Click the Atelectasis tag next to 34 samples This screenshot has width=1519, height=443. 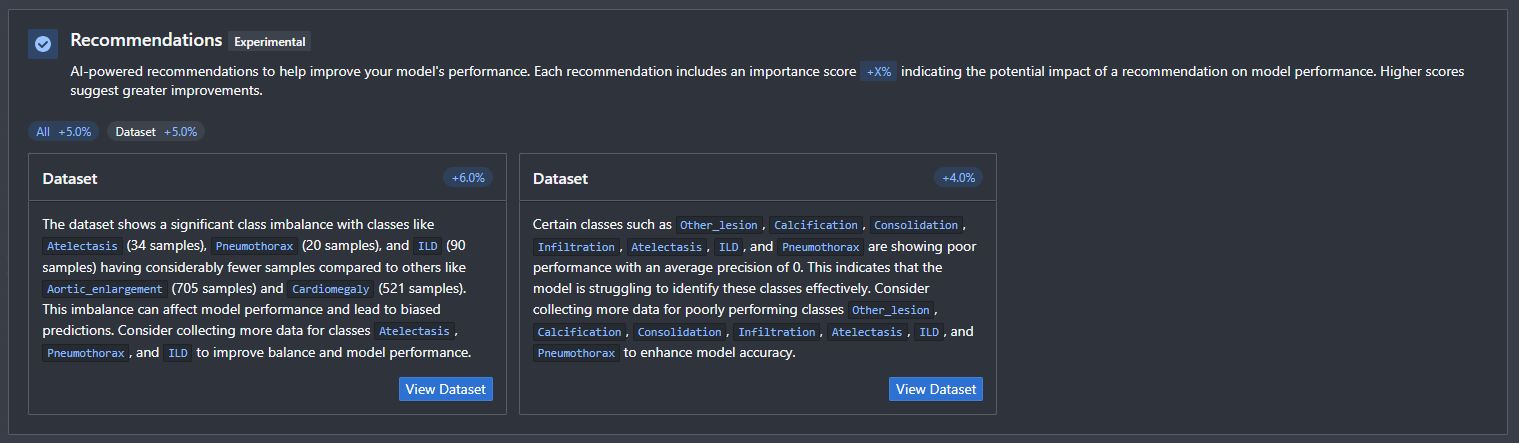coord(82,246)
